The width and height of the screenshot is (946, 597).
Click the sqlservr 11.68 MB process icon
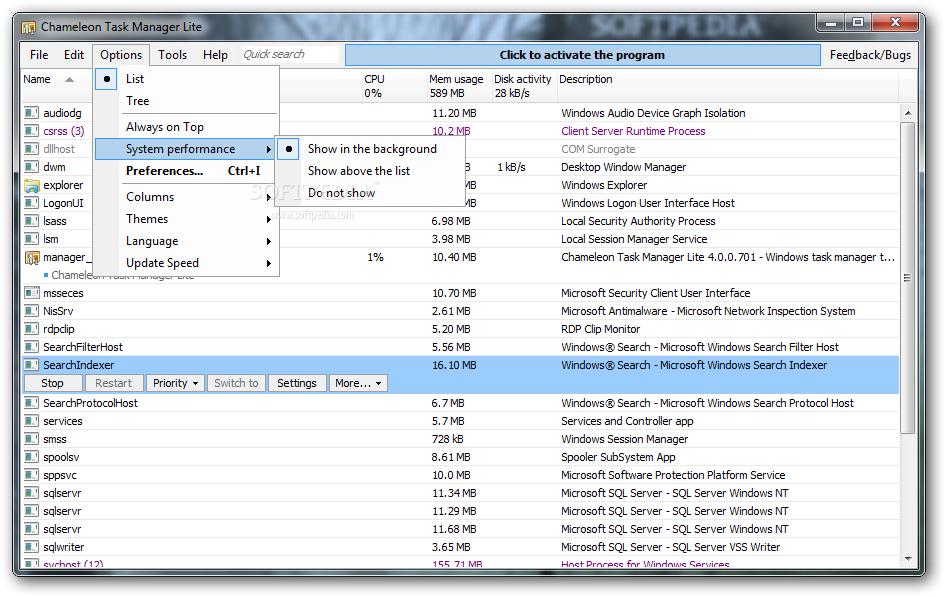(x=31, y=529)
